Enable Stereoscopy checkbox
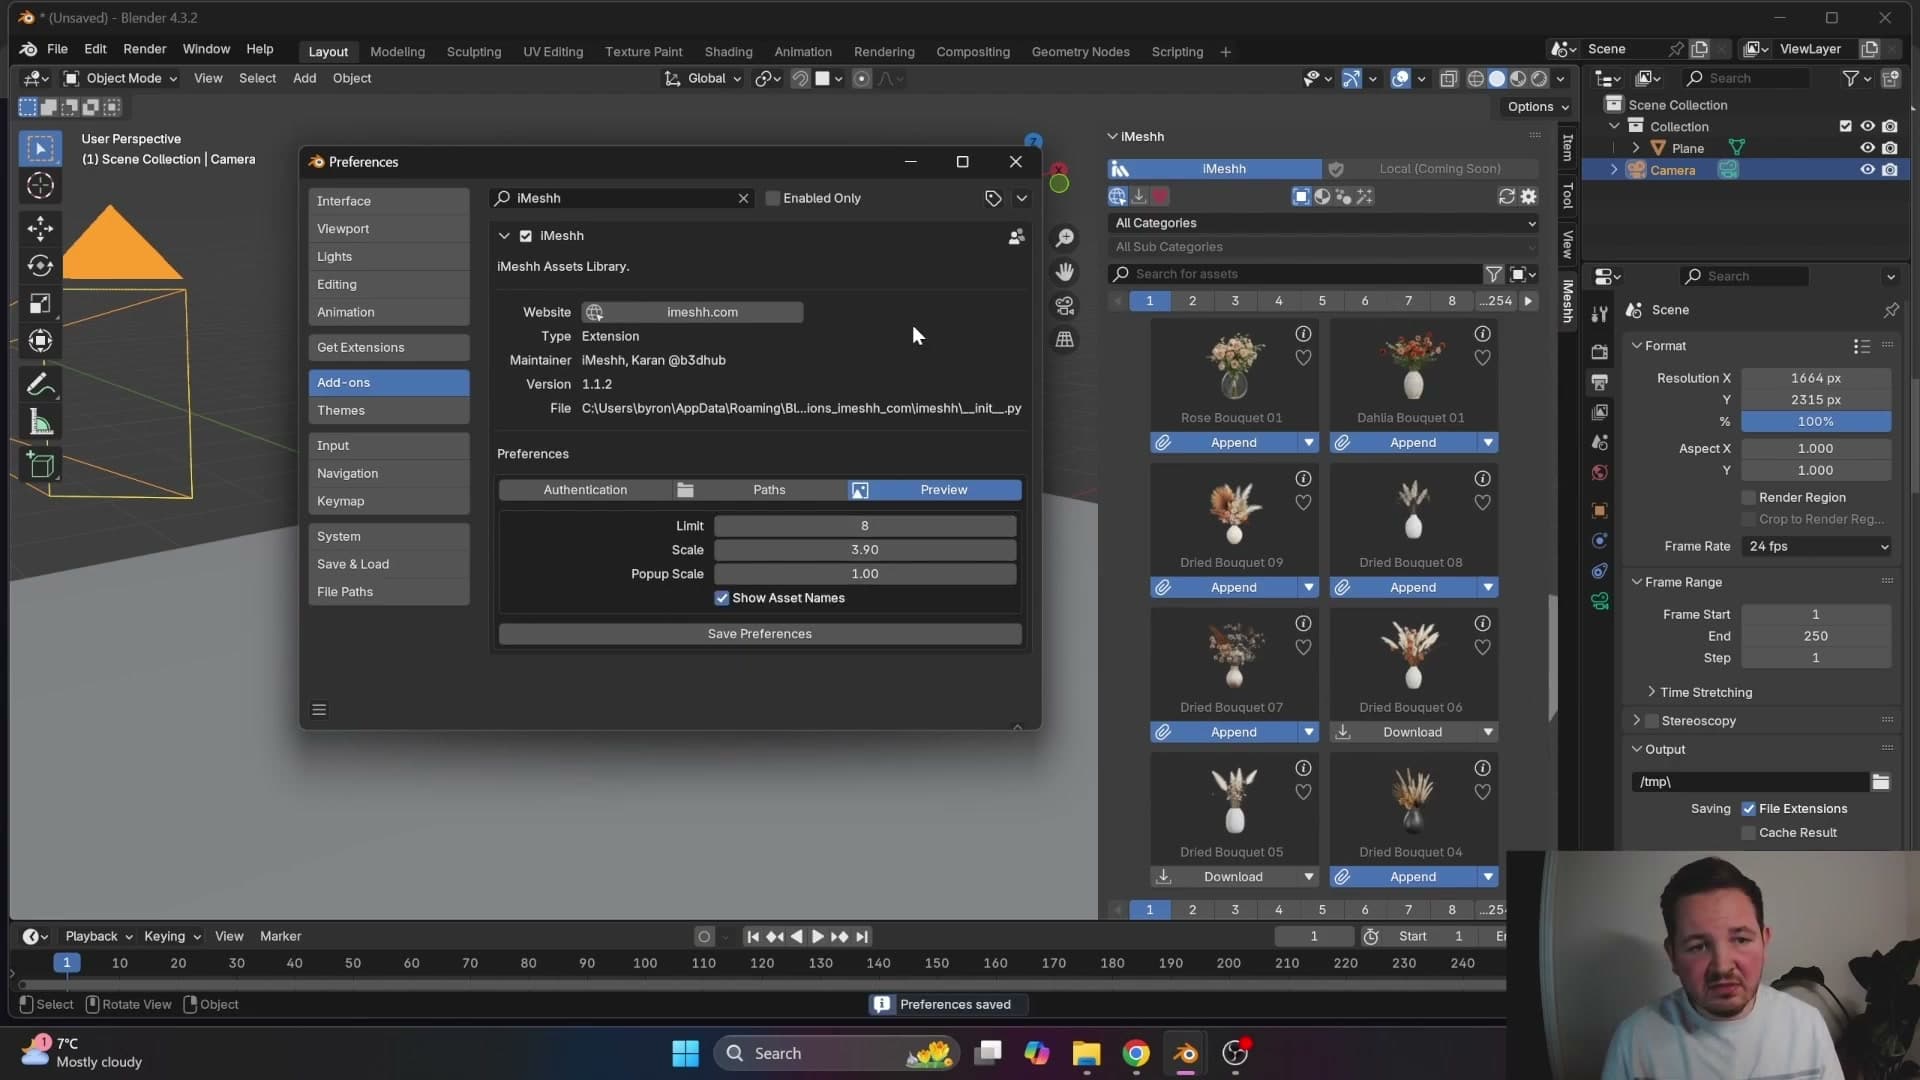This screenshot has width=1920, height=1080. 1652,721
